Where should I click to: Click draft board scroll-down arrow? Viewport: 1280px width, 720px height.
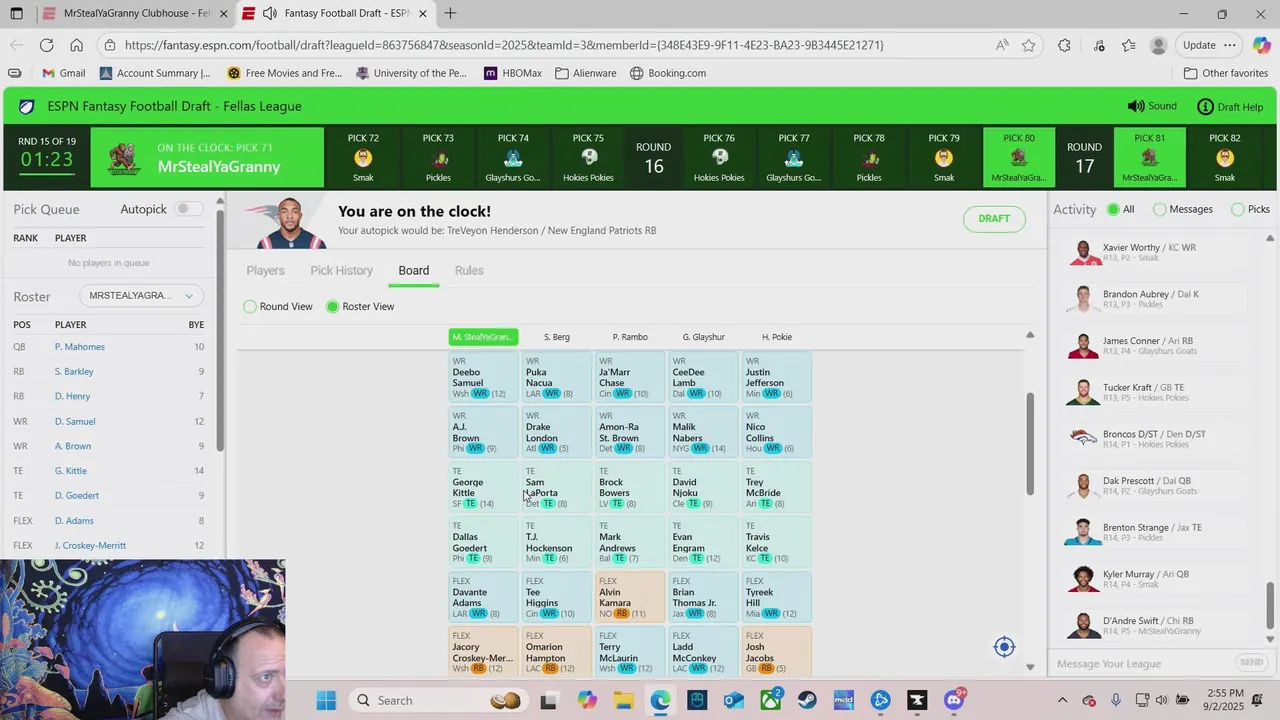[1030, 667]
